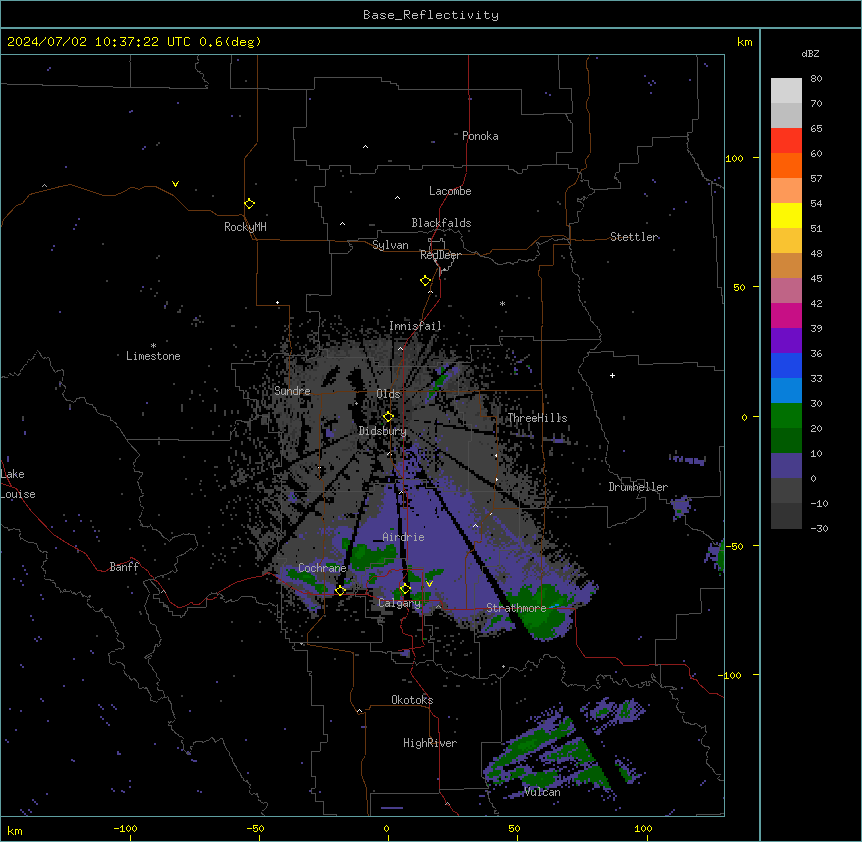Click the Base_Reflectivity title text
The width and height of the screenshot is (862, 842).
[431, 15]
